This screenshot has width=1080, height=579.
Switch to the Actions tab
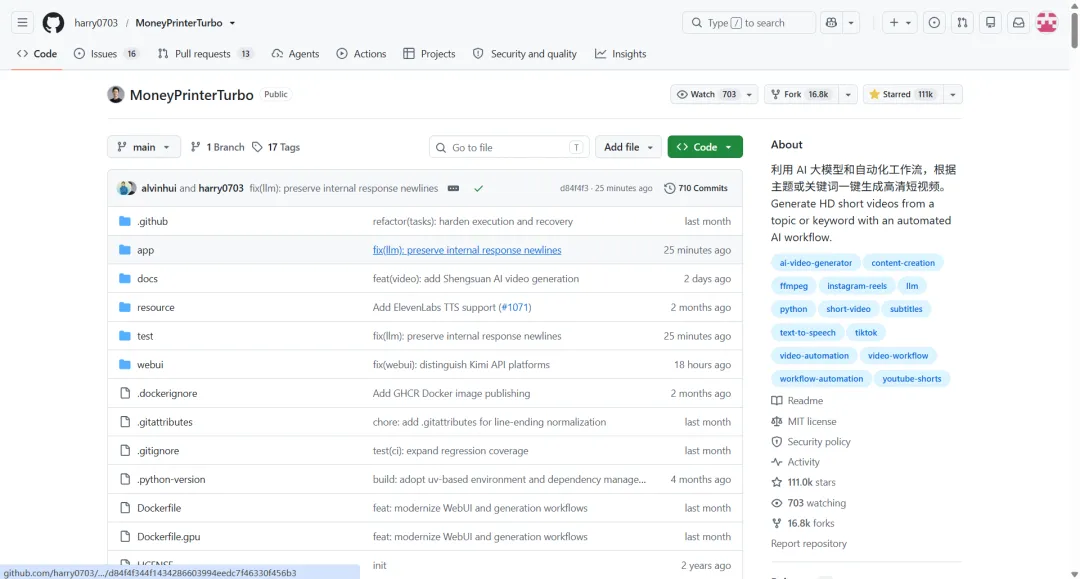[361, 54]
